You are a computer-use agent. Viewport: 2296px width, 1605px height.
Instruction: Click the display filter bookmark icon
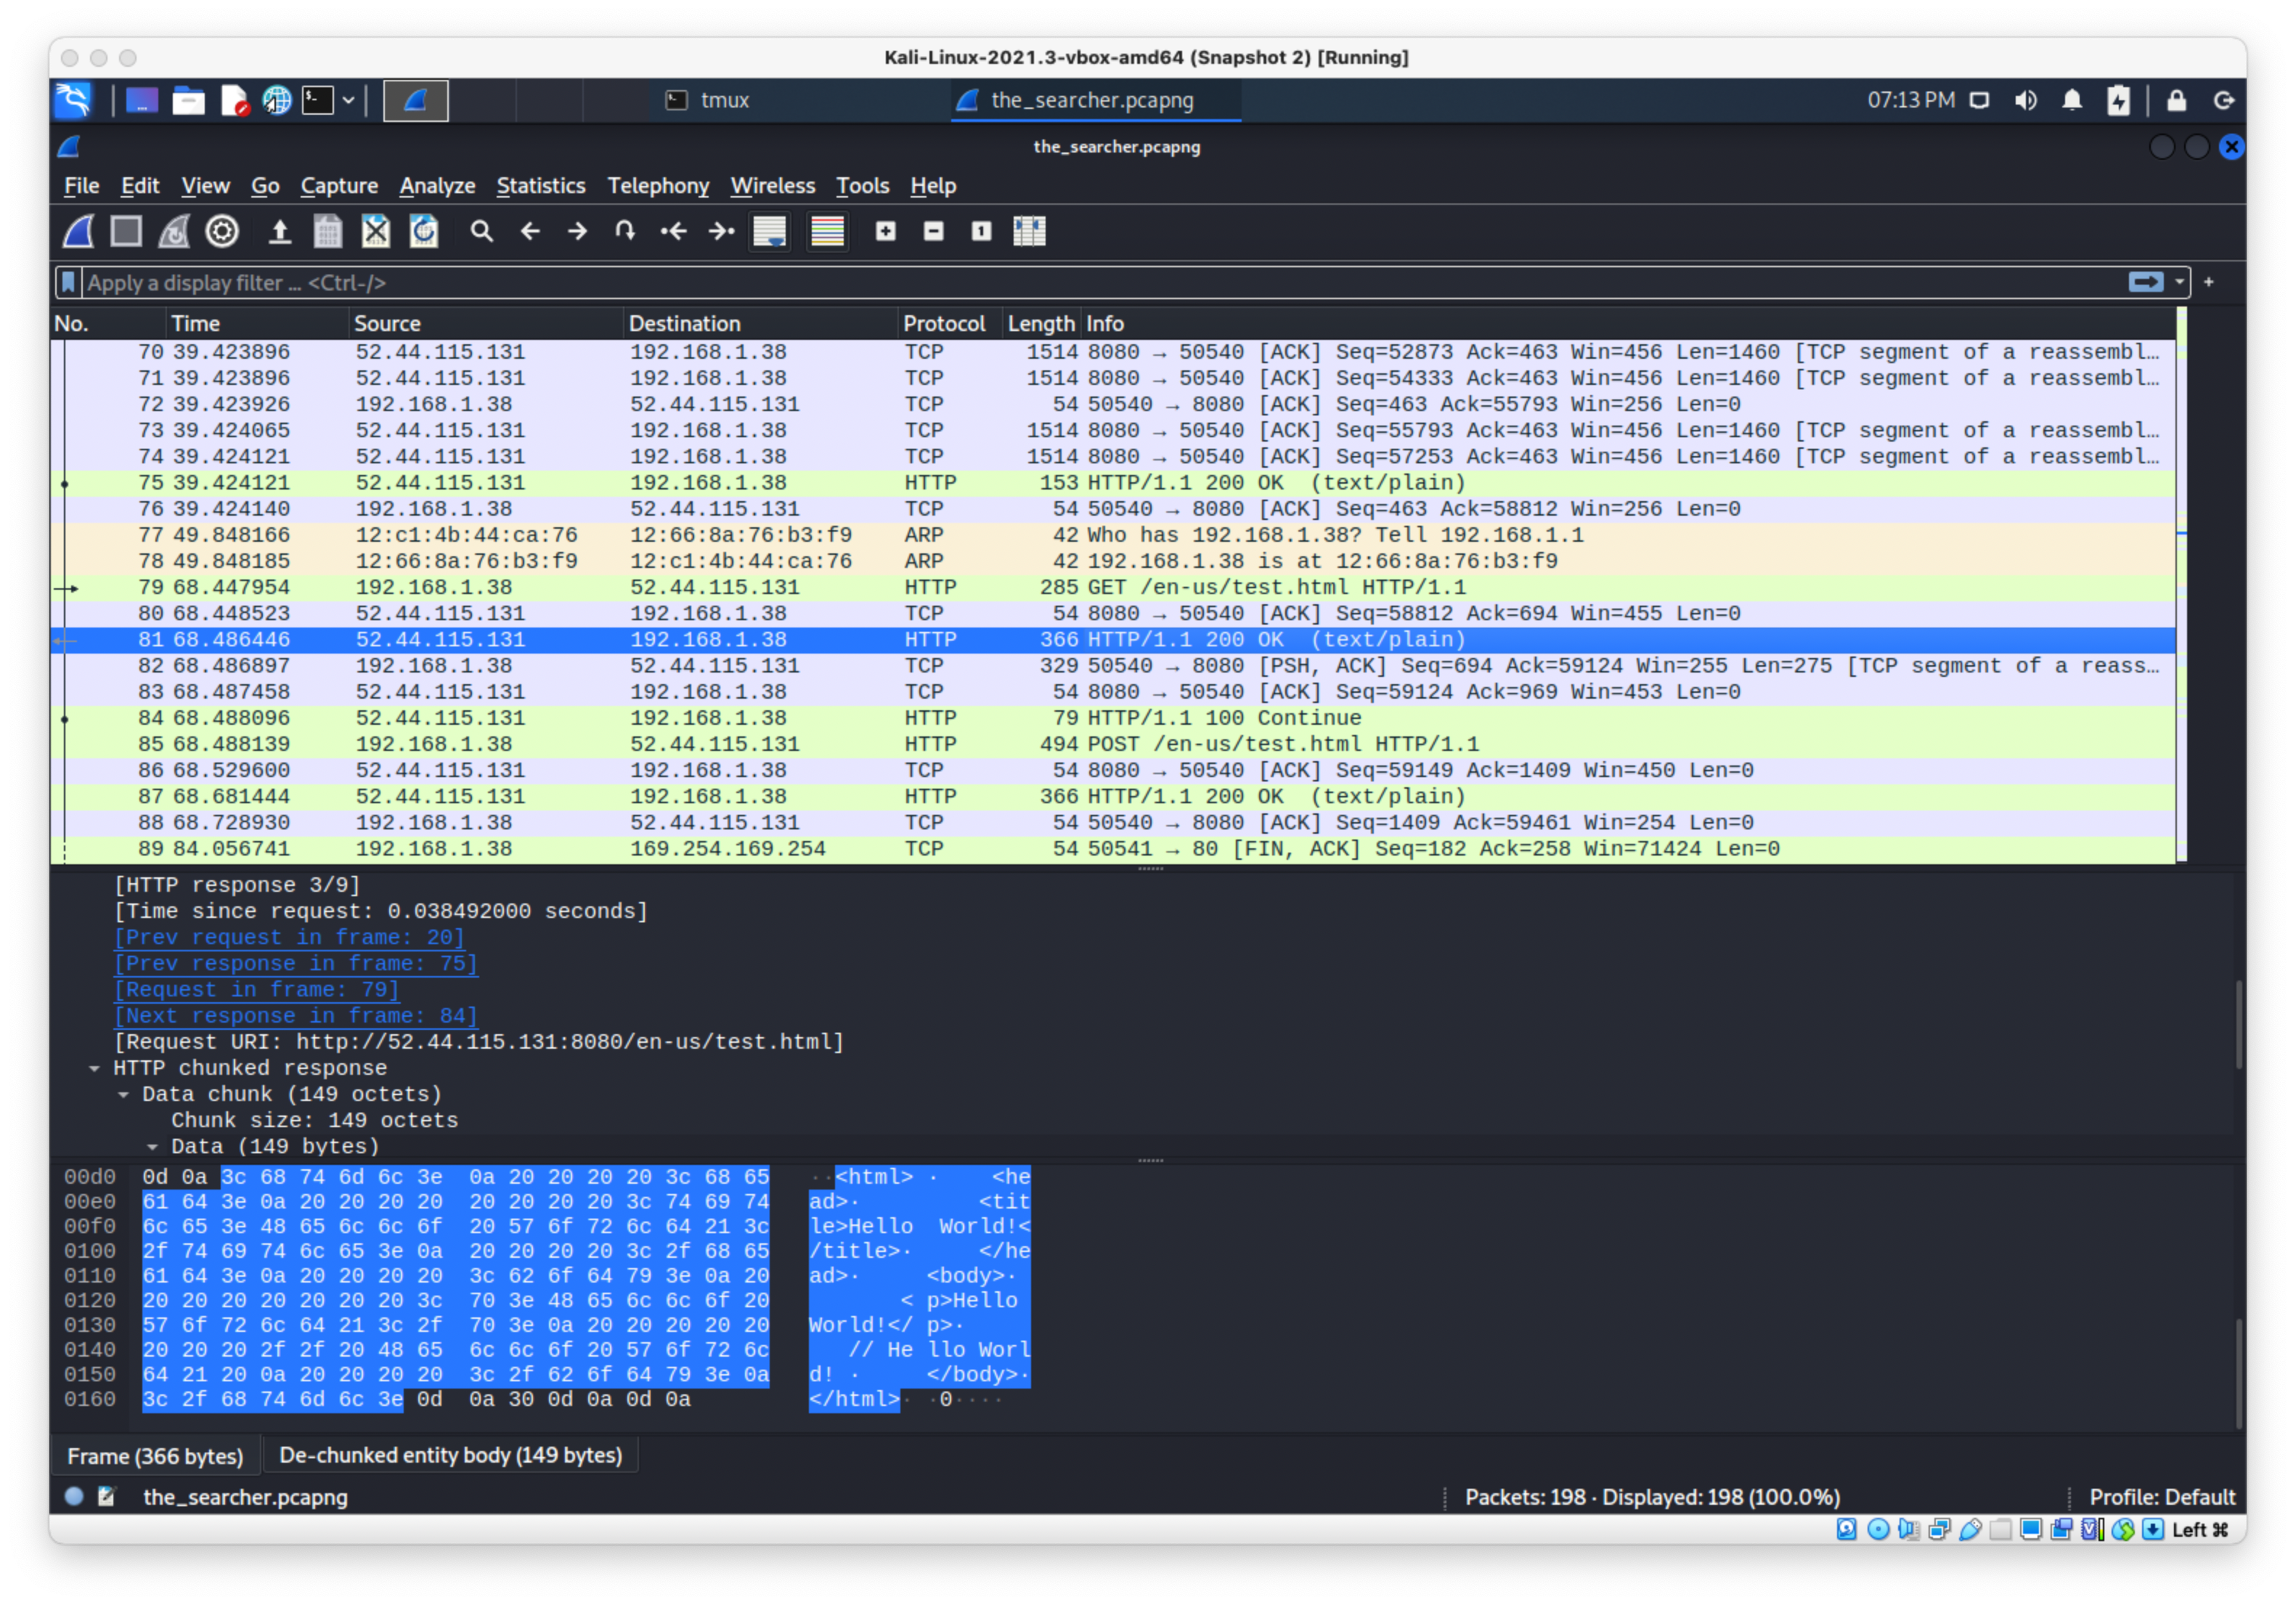pos(68,283)
